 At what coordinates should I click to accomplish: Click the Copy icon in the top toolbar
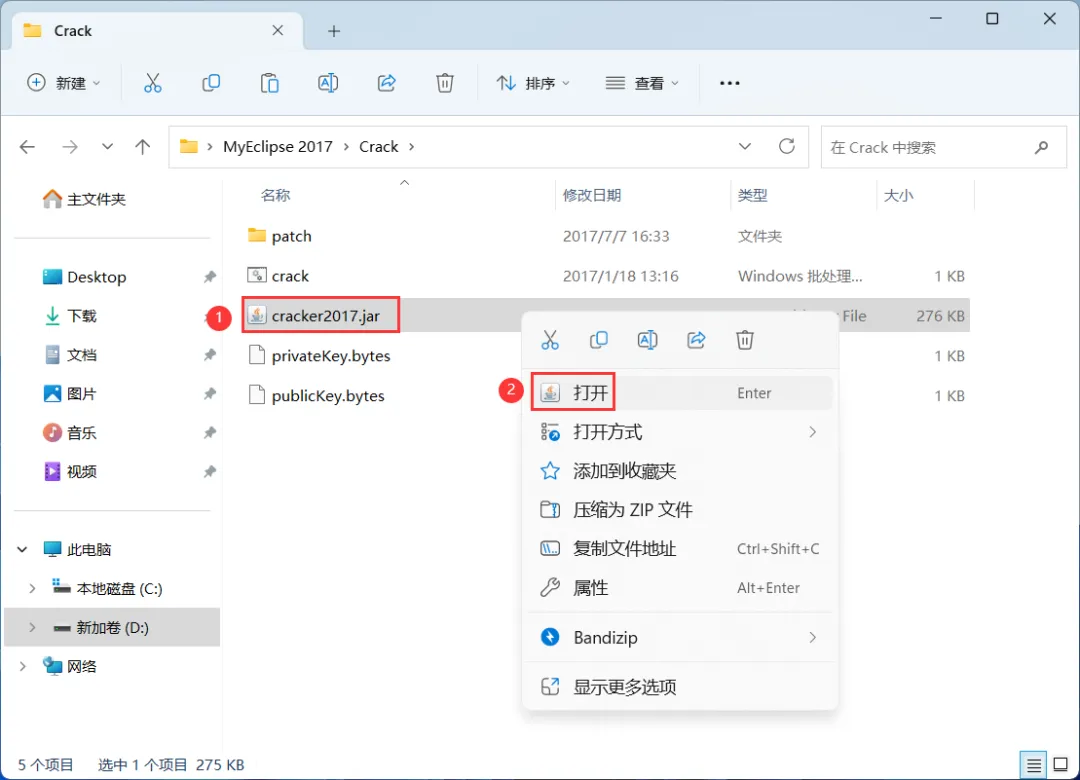211,83
